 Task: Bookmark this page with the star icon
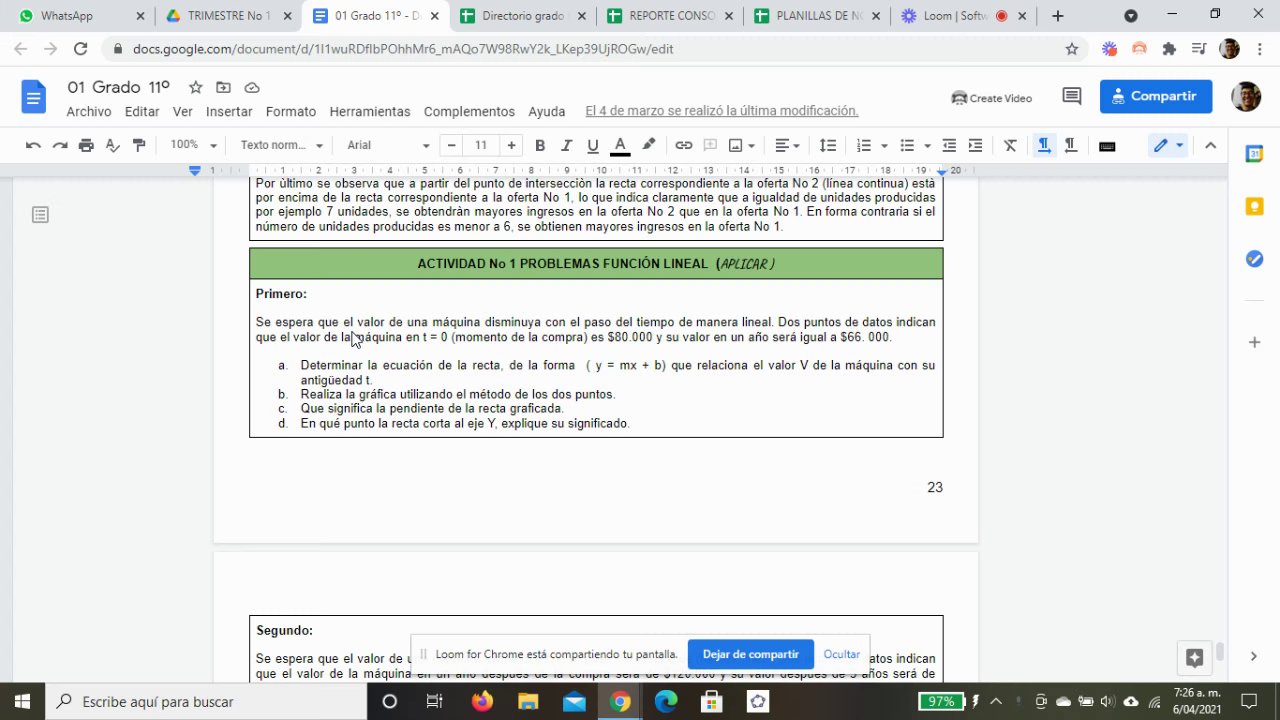coord(1072,49)
